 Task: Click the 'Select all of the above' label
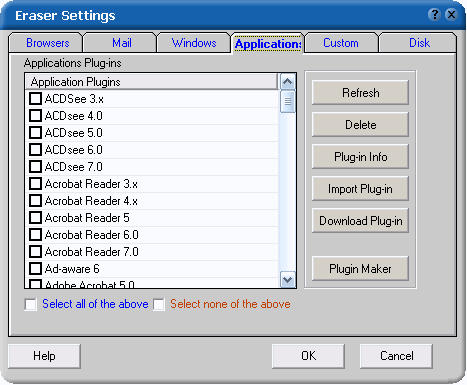pos(95,304)
